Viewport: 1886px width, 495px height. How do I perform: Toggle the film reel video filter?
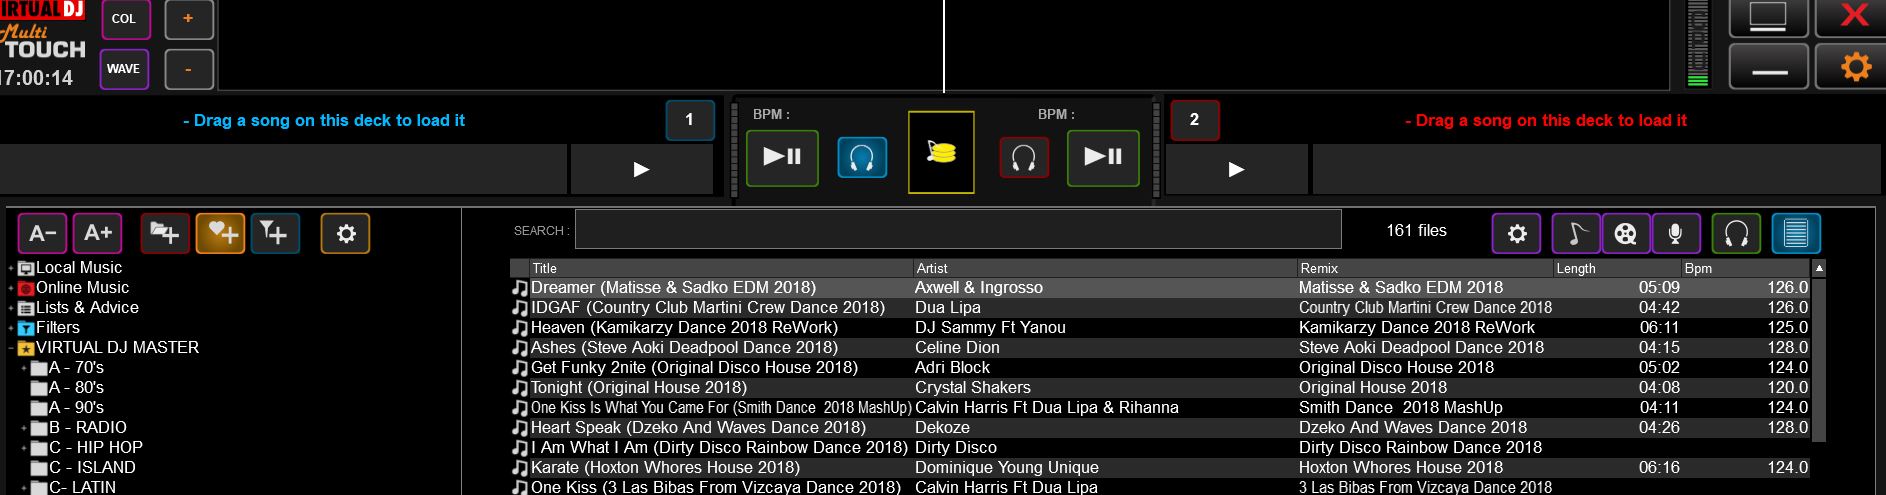pyautogui.click(x=1626, y=233)
